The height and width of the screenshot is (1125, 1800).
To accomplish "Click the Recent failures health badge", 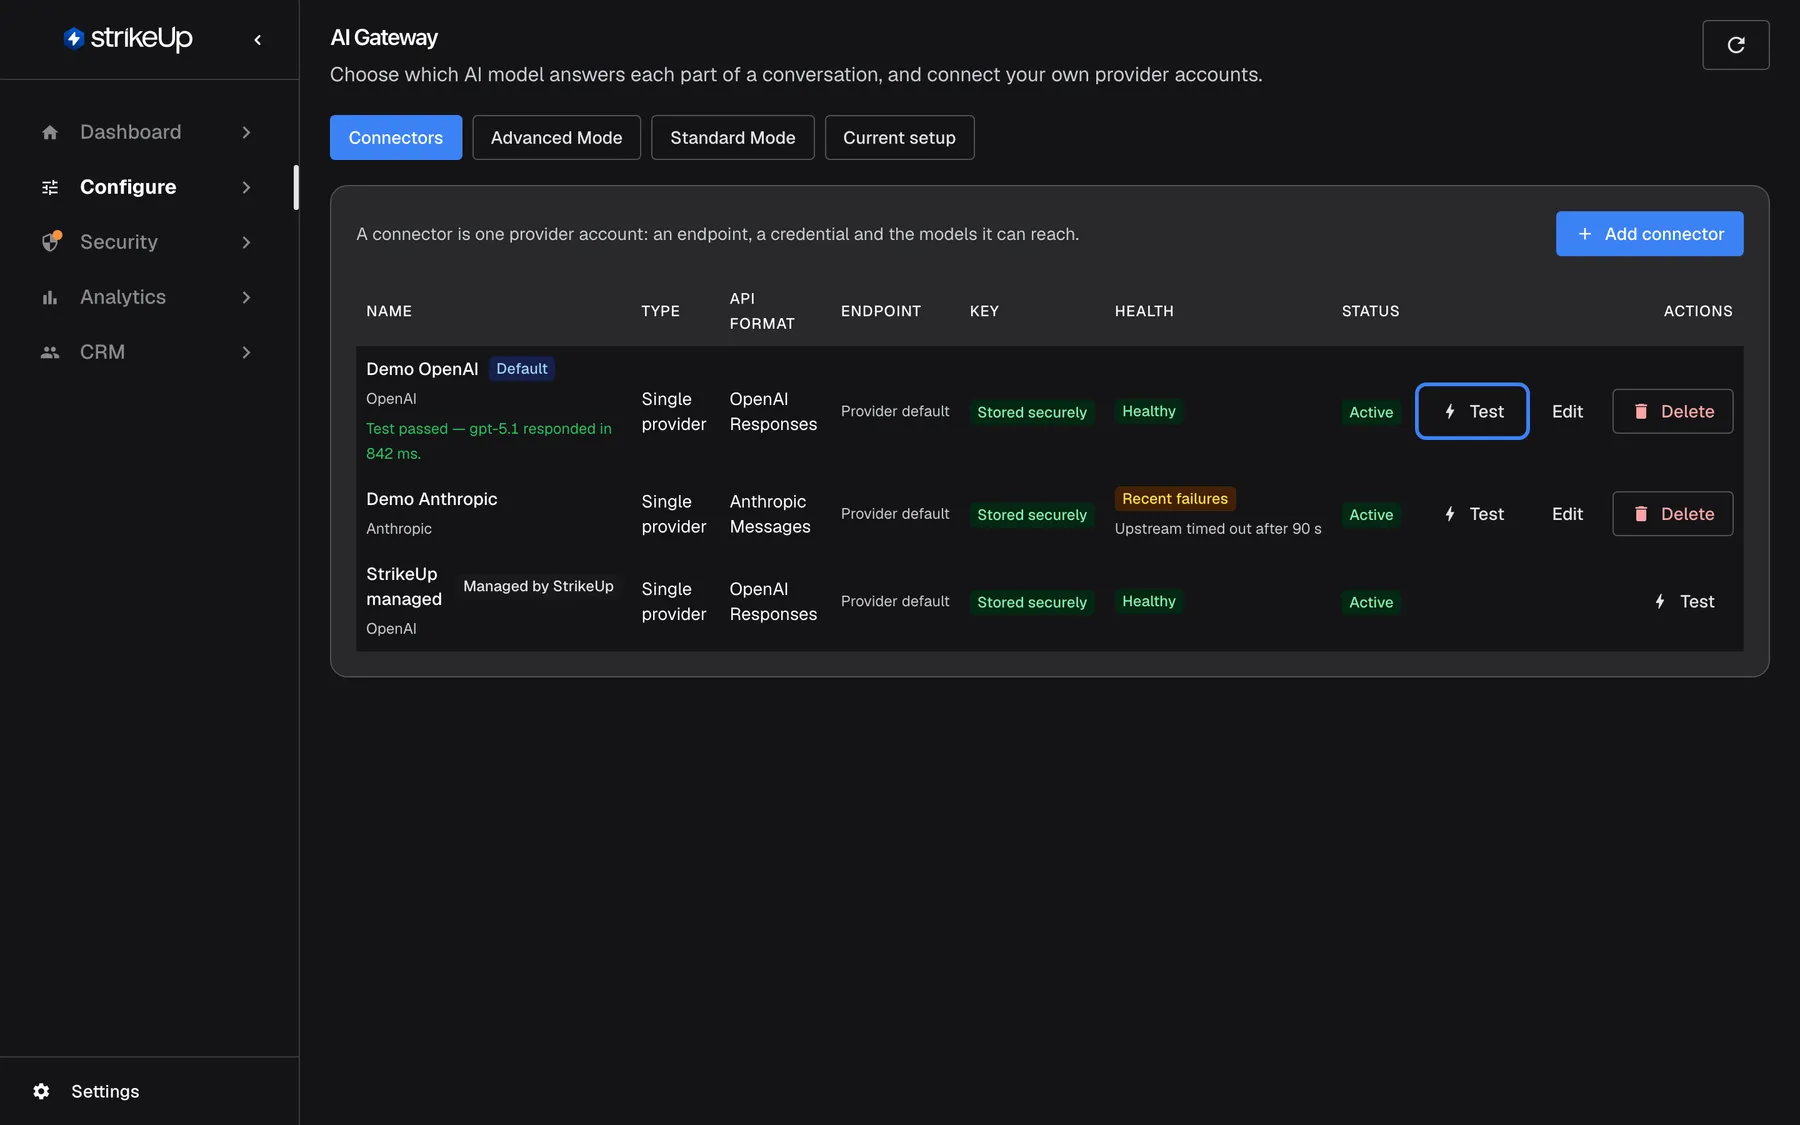I will point(1175,498).
